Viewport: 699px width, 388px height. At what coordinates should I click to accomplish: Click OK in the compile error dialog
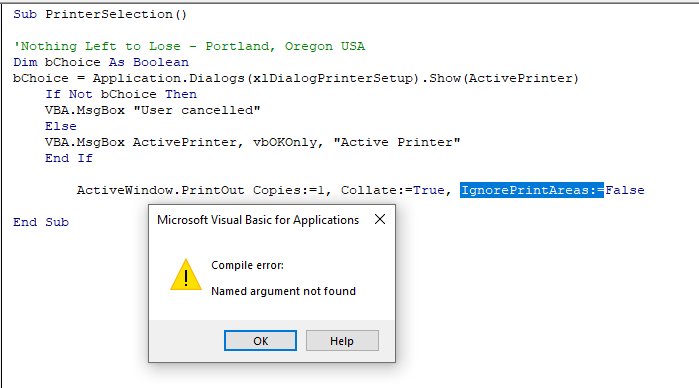tap(260, 341)
